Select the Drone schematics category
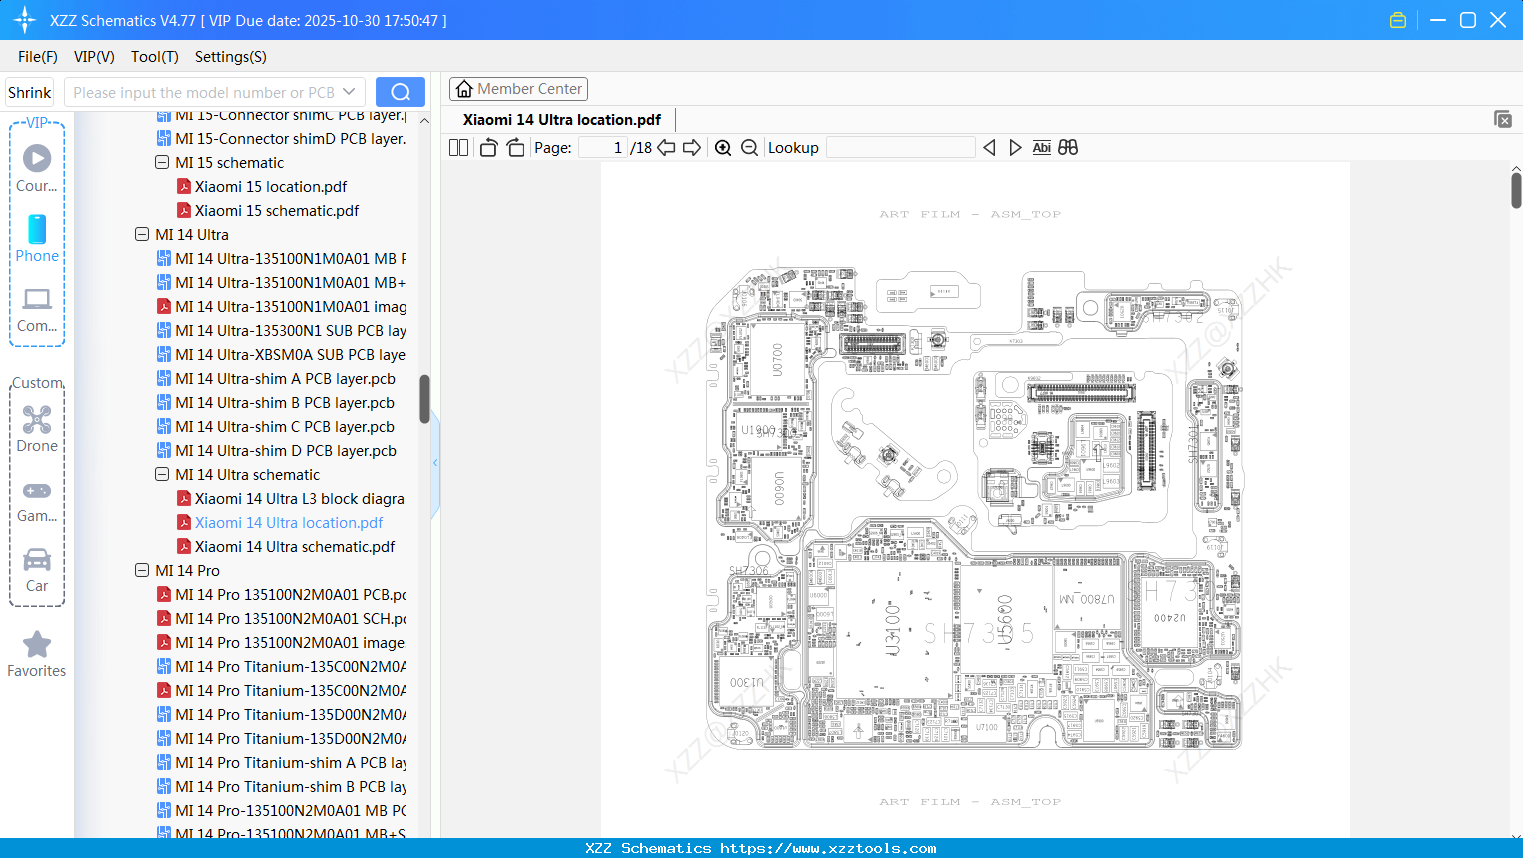 37,428
